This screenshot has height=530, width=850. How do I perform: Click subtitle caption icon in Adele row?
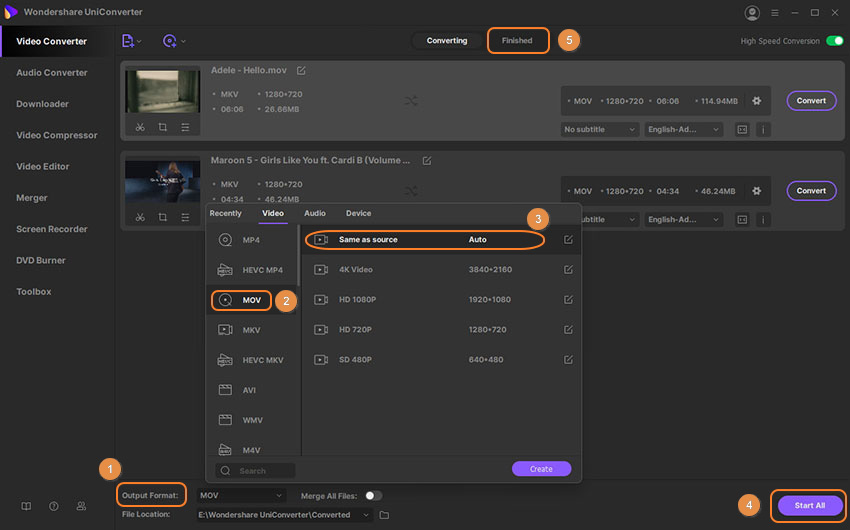742,130
